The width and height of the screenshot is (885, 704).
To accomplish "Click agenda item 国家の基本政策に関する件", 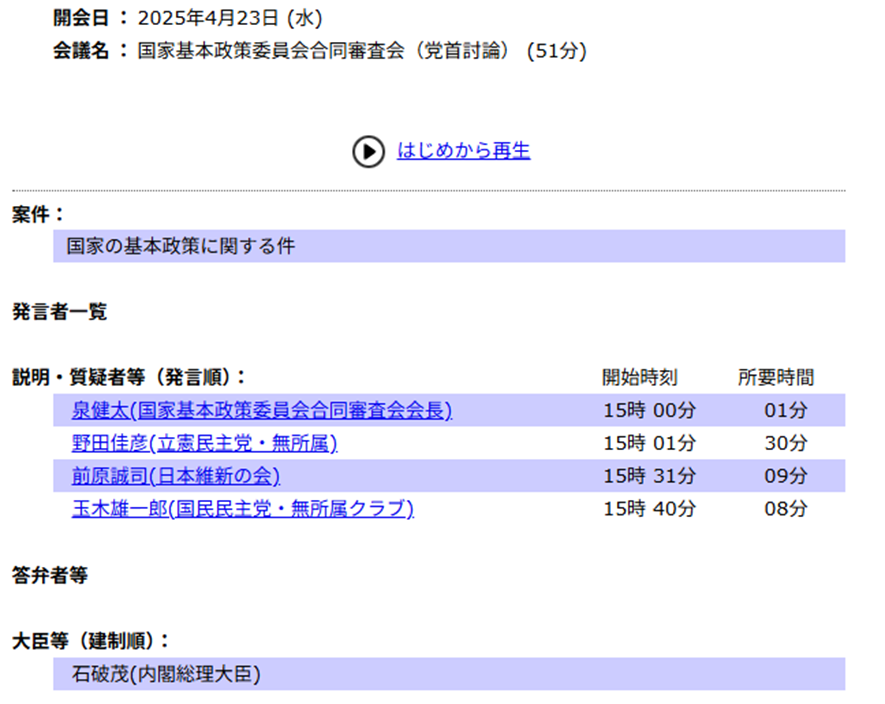I will [449, 246].
